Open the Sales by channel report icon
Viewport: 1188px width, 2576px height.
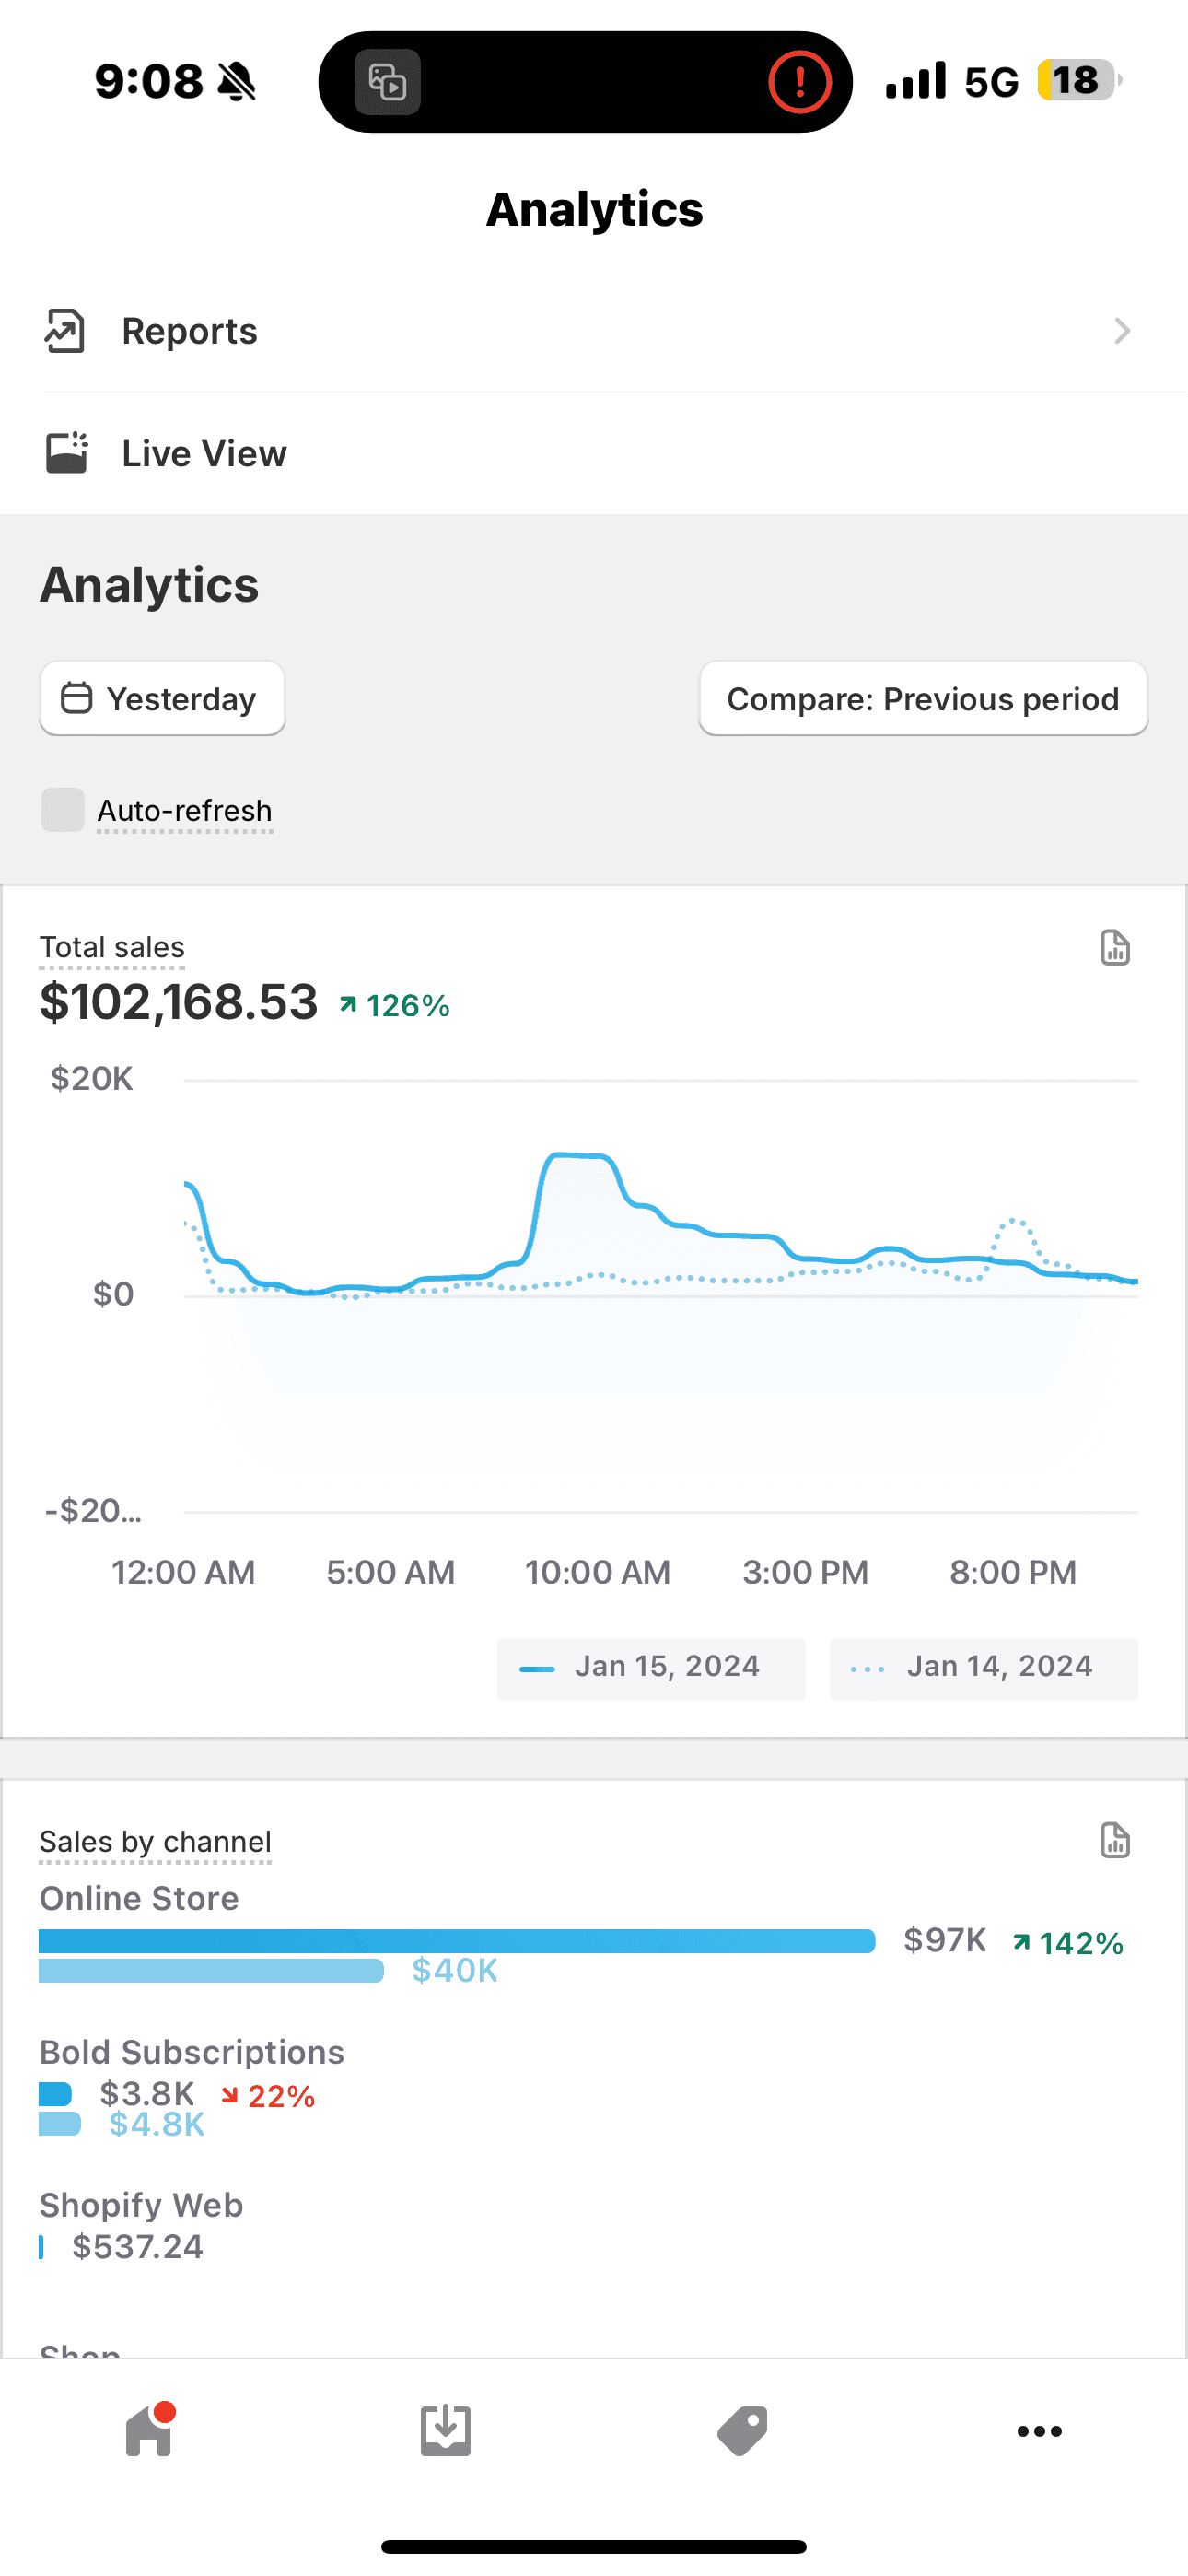(x=1115, y=1840)
